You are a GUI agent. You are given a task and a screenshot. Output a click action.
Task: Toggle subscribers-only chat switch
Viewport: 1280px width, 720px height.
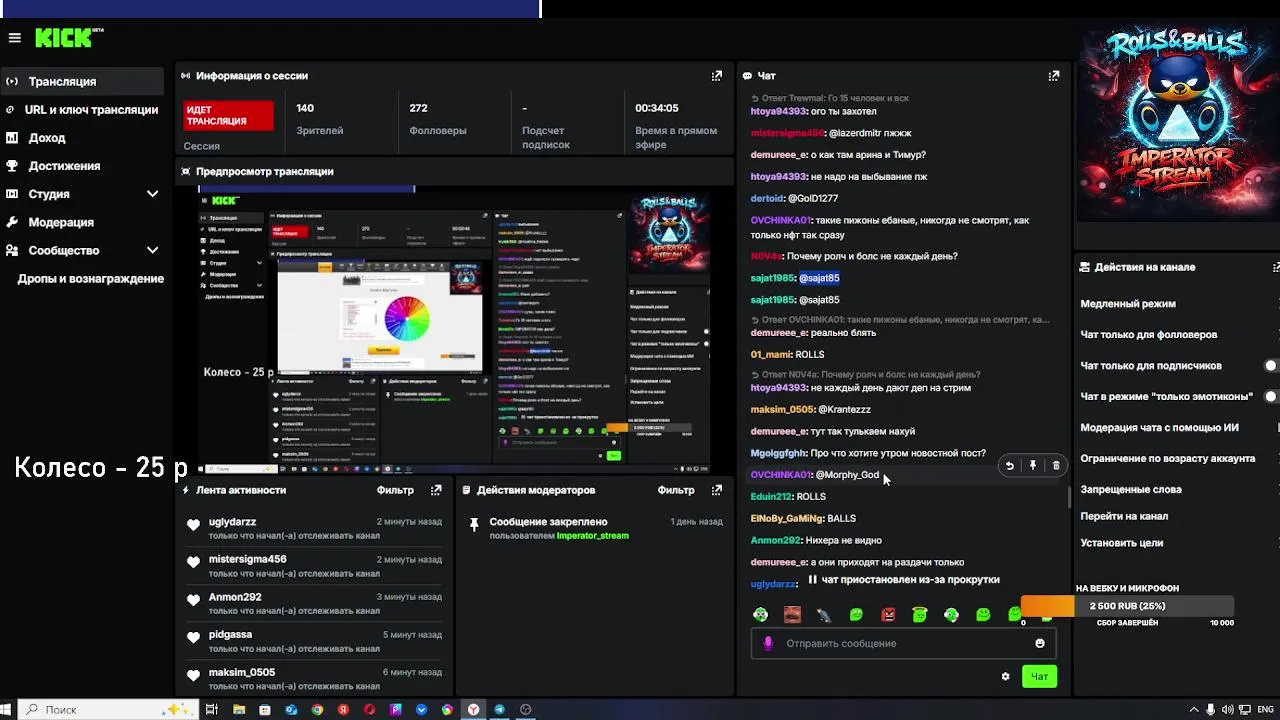(1272, 365)
